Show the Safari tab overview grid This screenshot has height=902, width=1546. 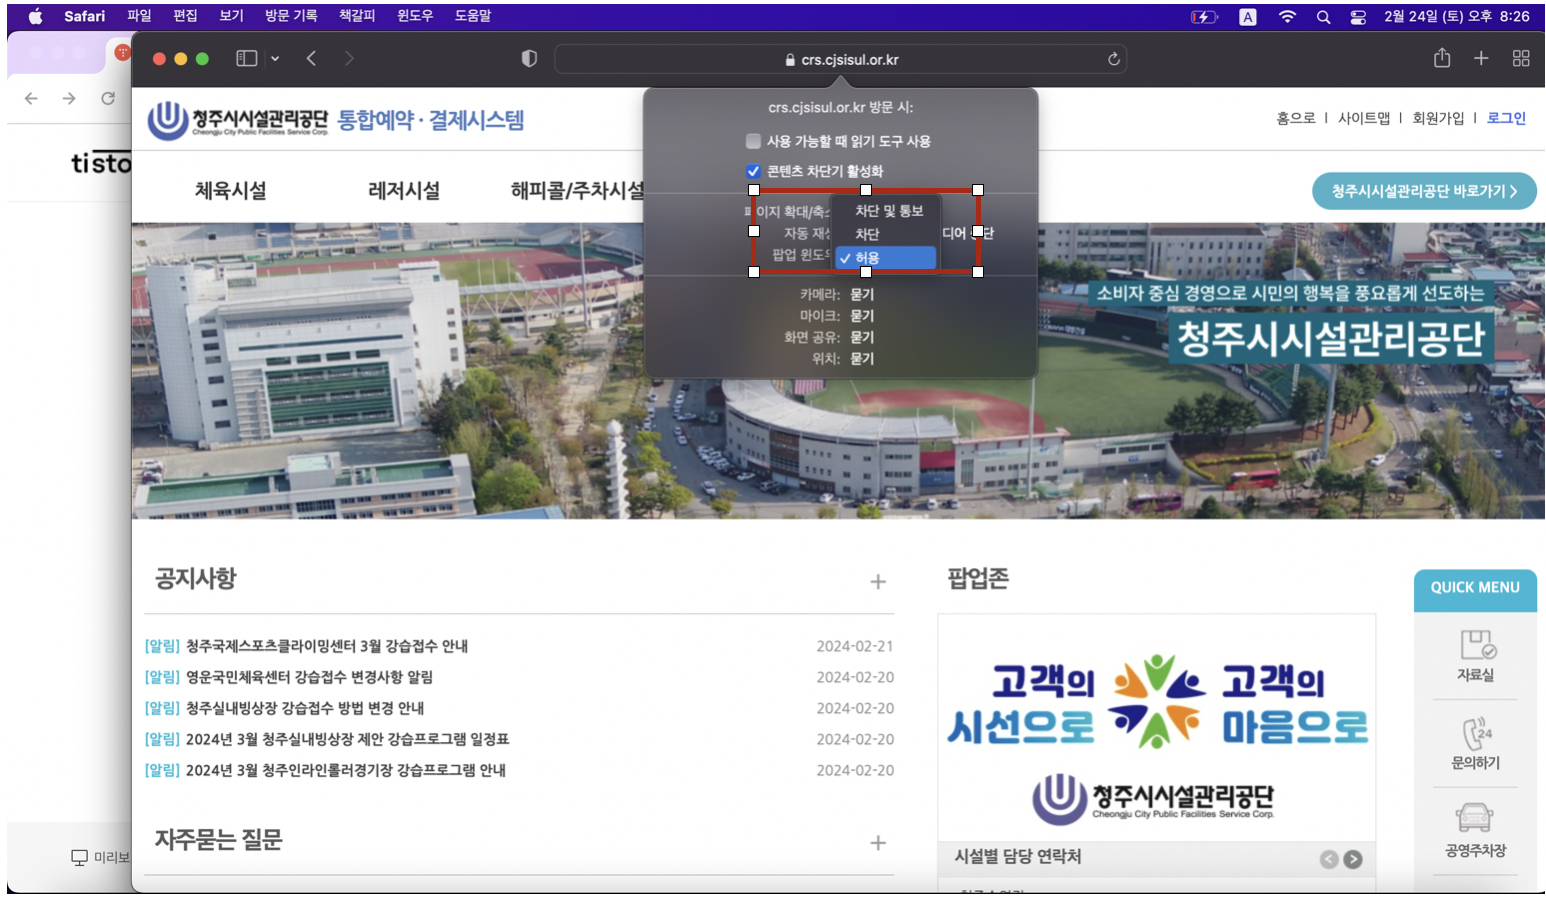(x=1521, y=59)
